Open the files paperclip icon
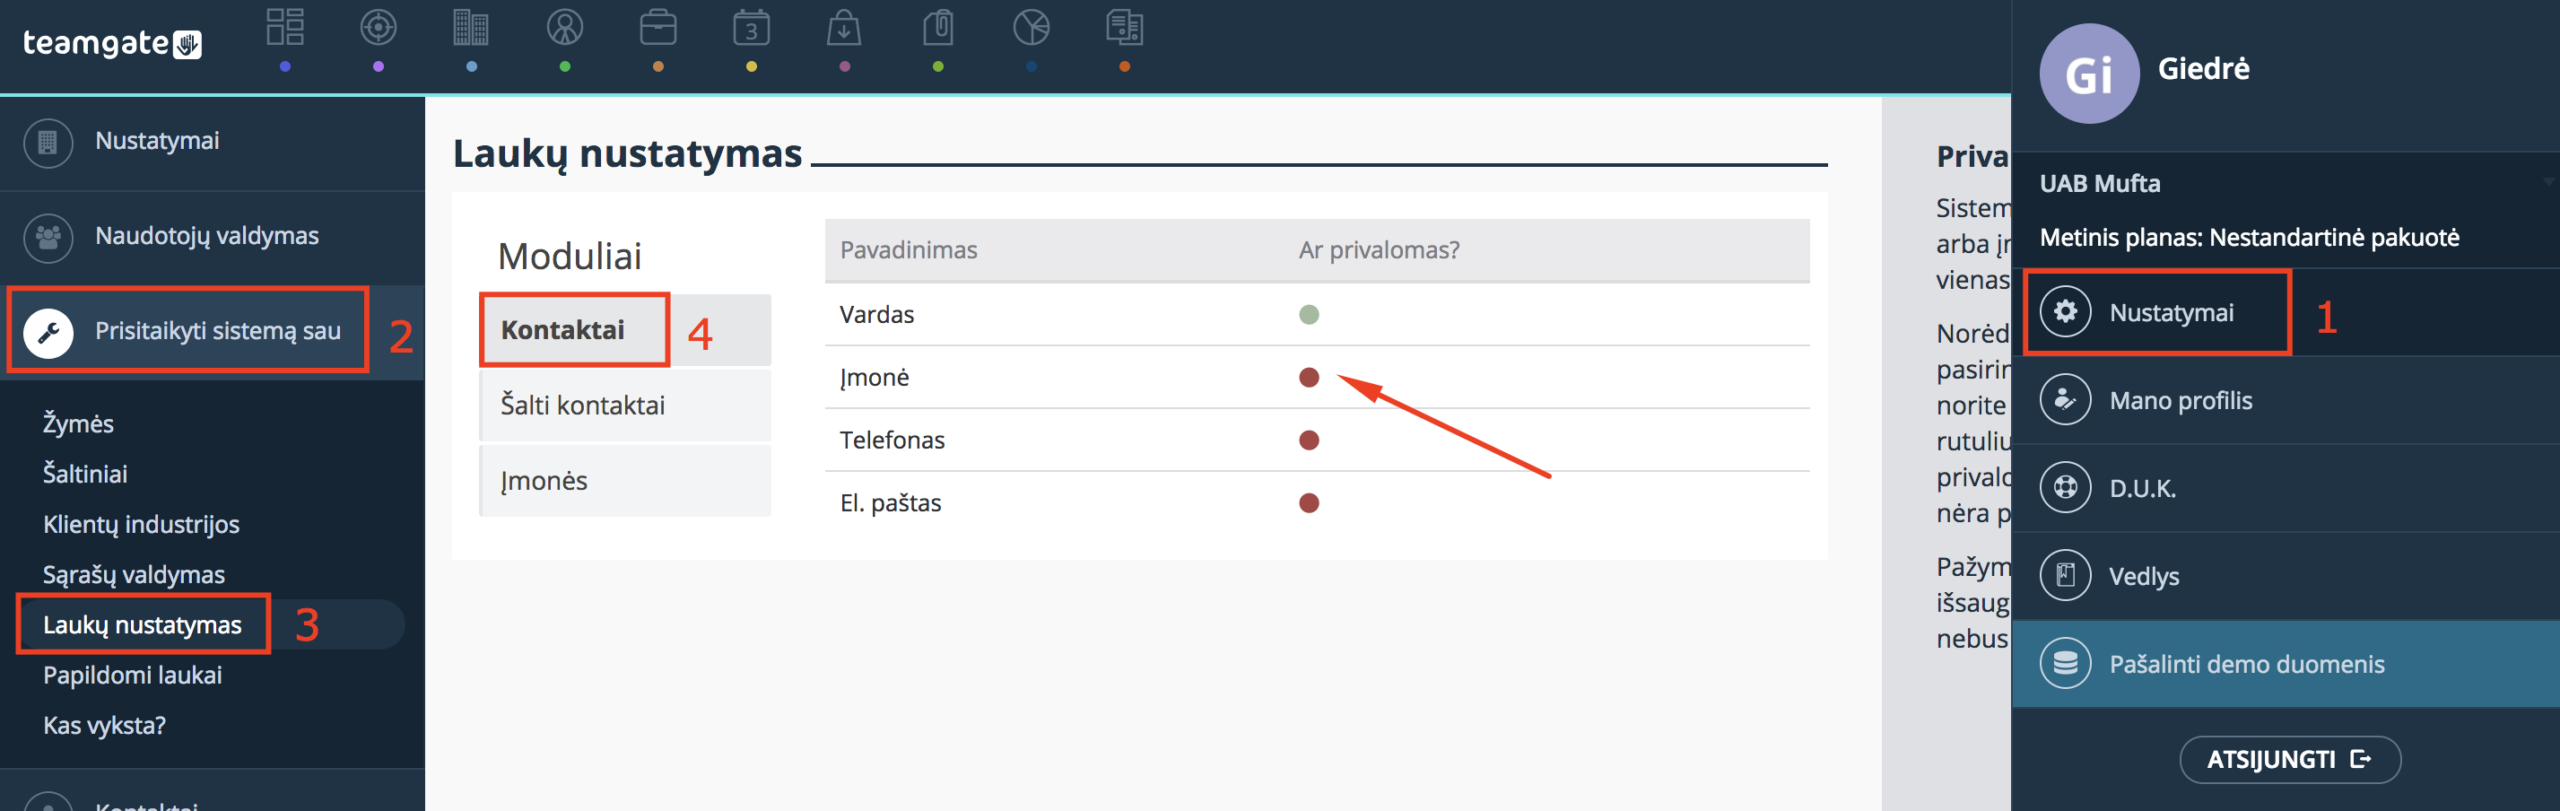 point(938,27)
